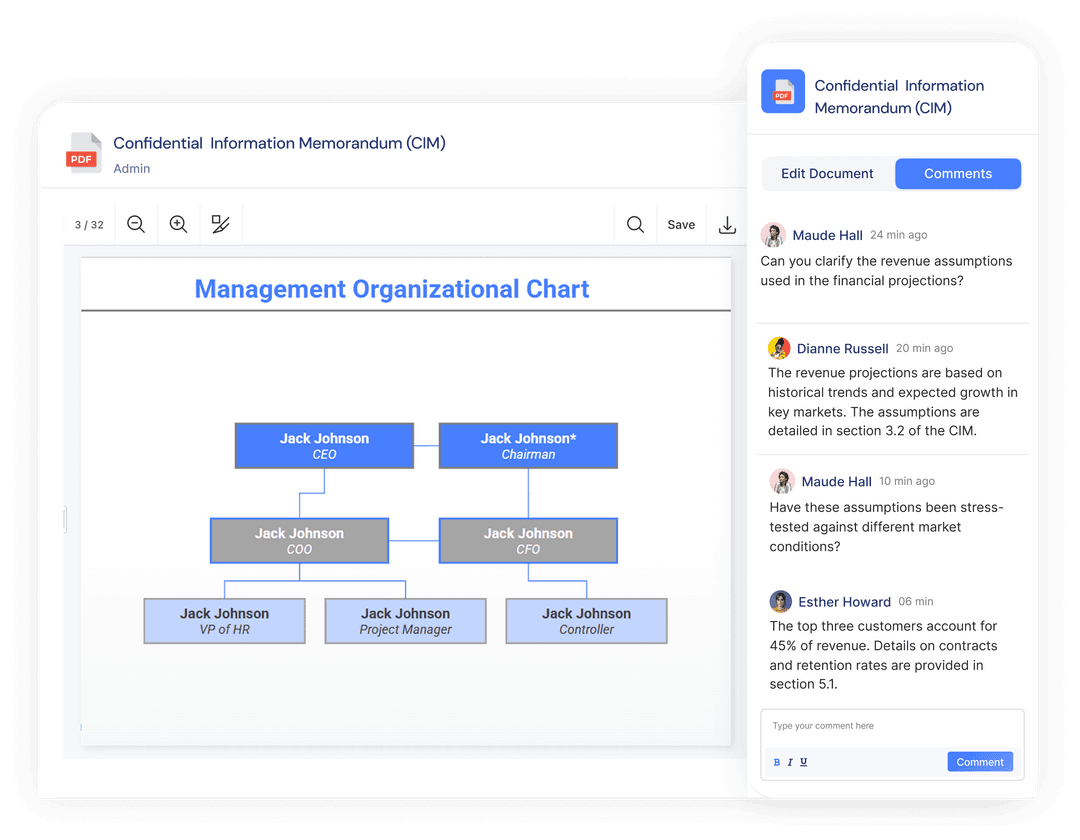Viewport: 1080px width, 840px height.
Task: Click the Management Organizational Chart heading
Action: (392, 289)
